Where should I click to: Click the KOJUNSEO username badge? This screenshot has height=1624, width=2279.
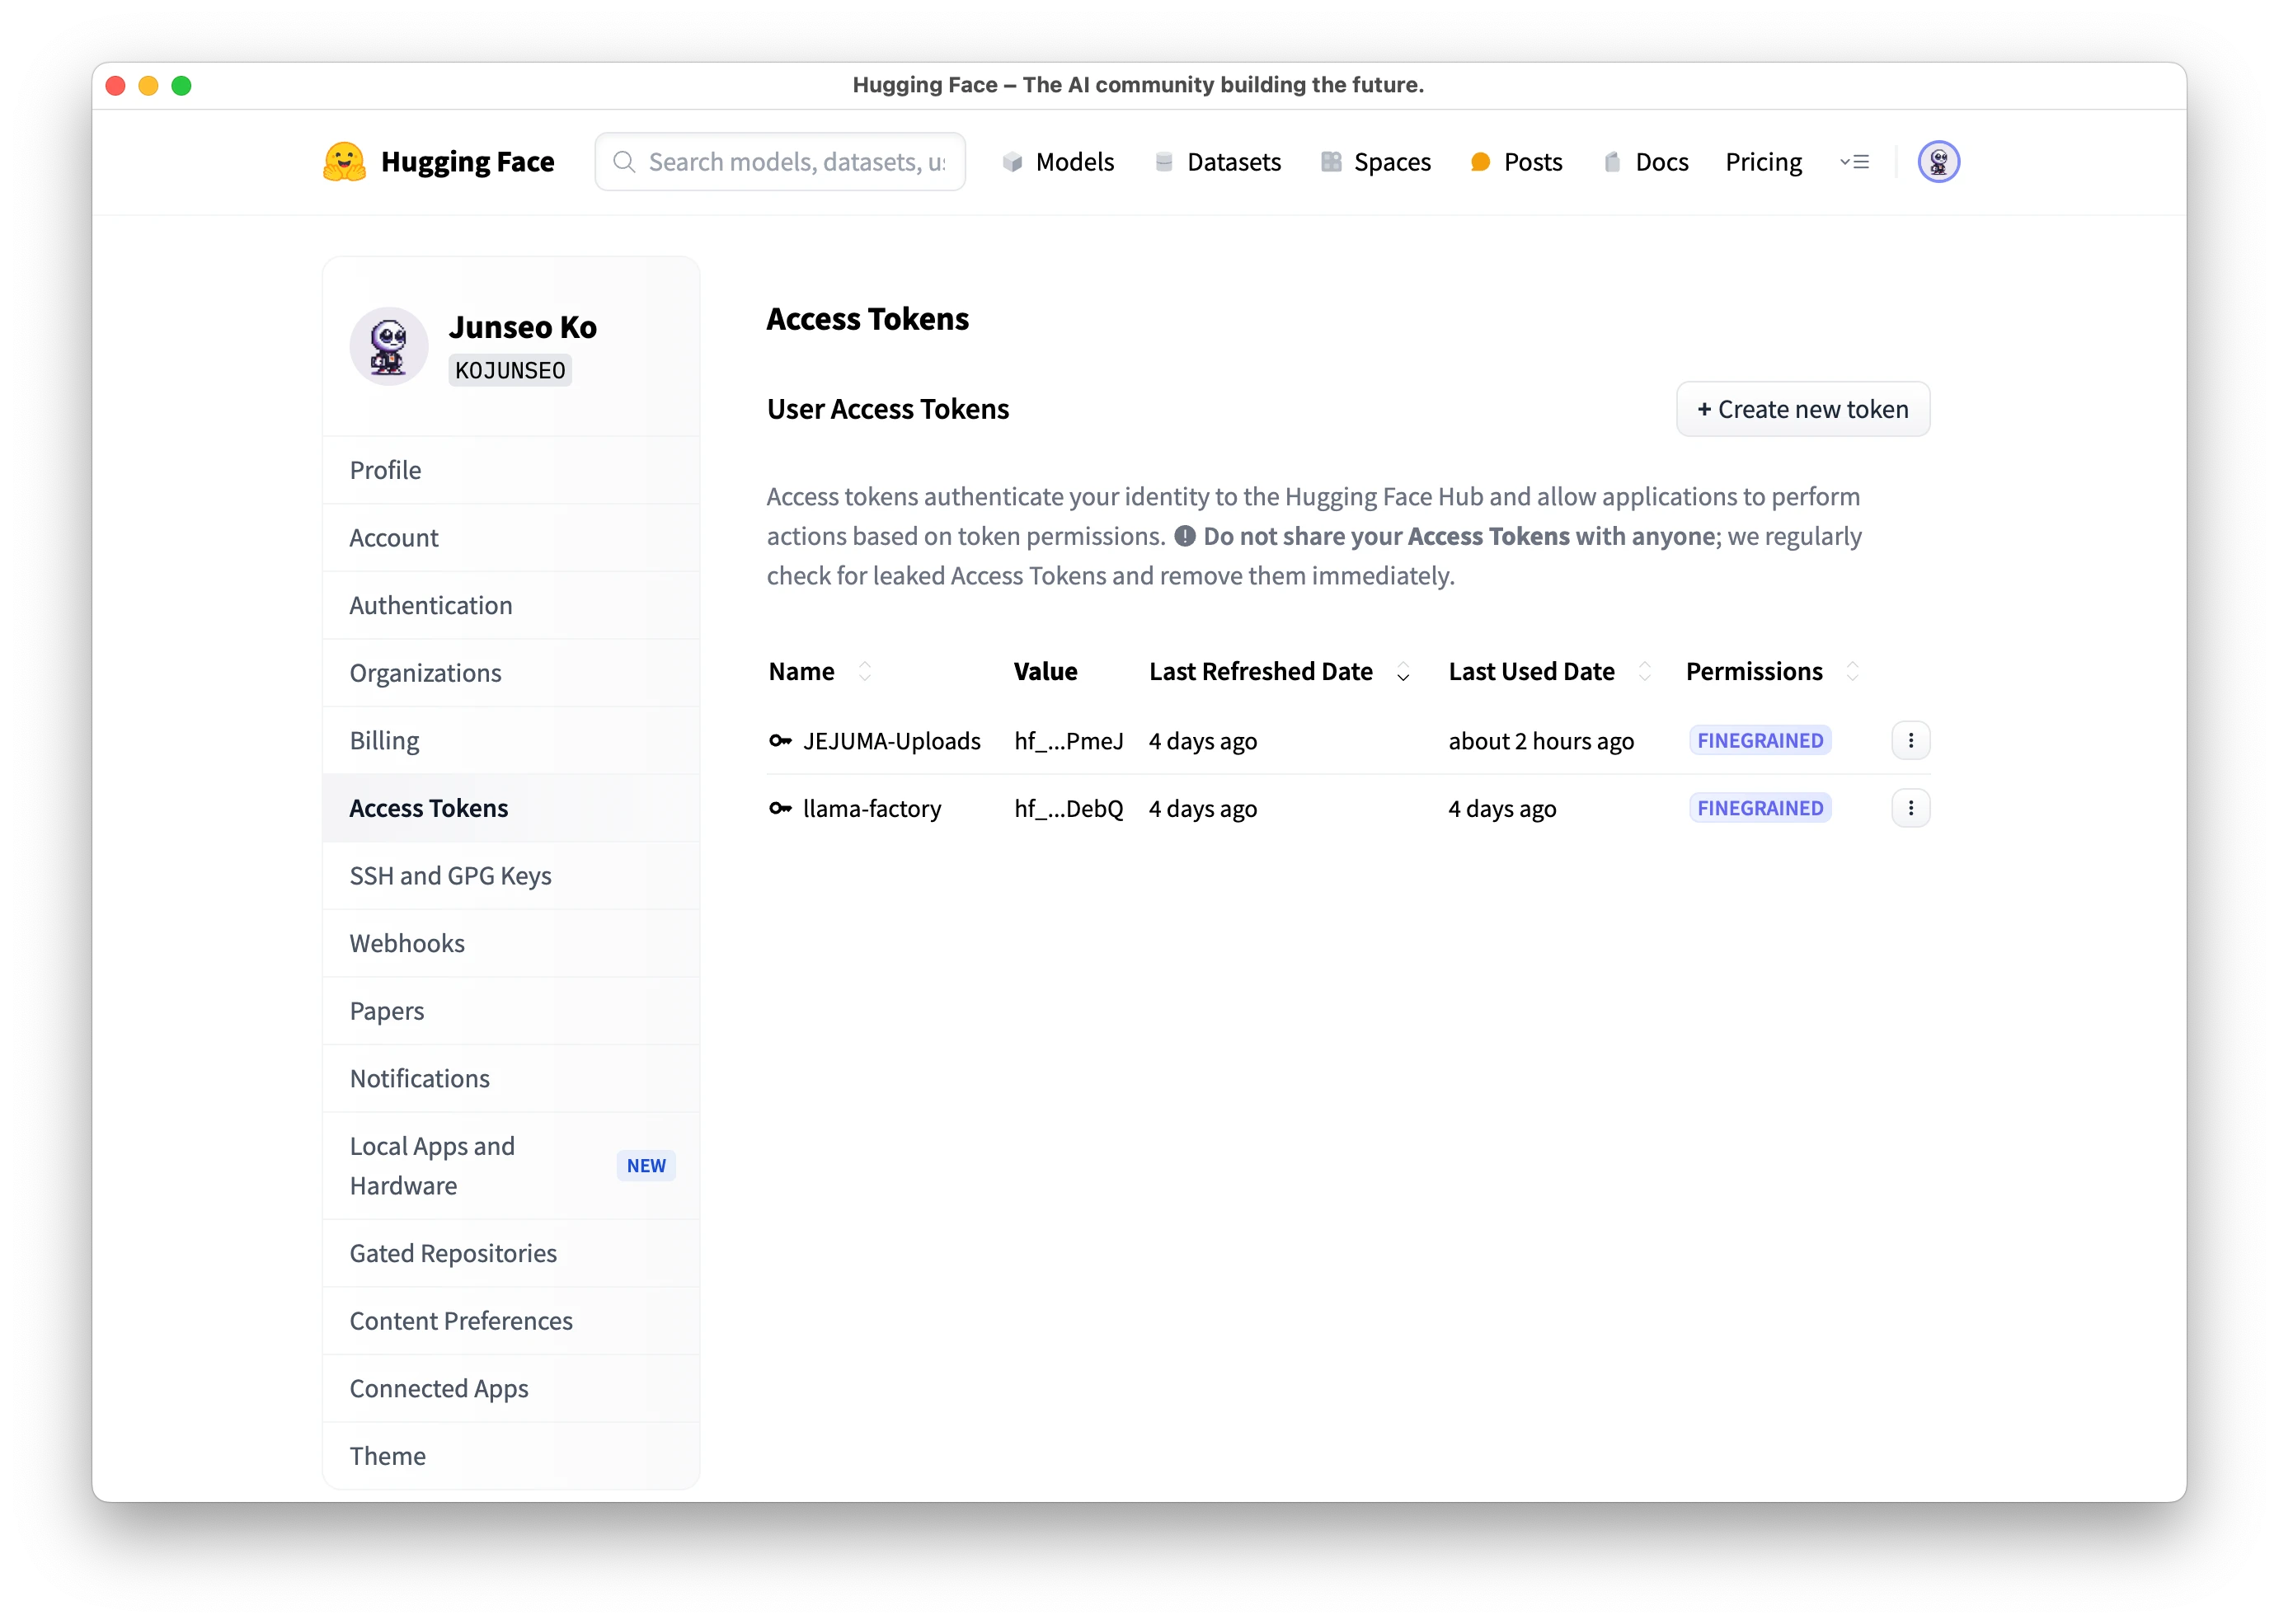point(510,371)
